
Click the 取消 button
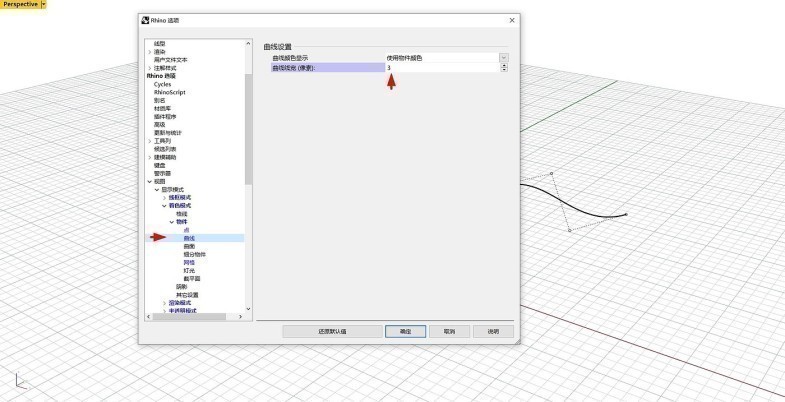click(x=449, y=331)
